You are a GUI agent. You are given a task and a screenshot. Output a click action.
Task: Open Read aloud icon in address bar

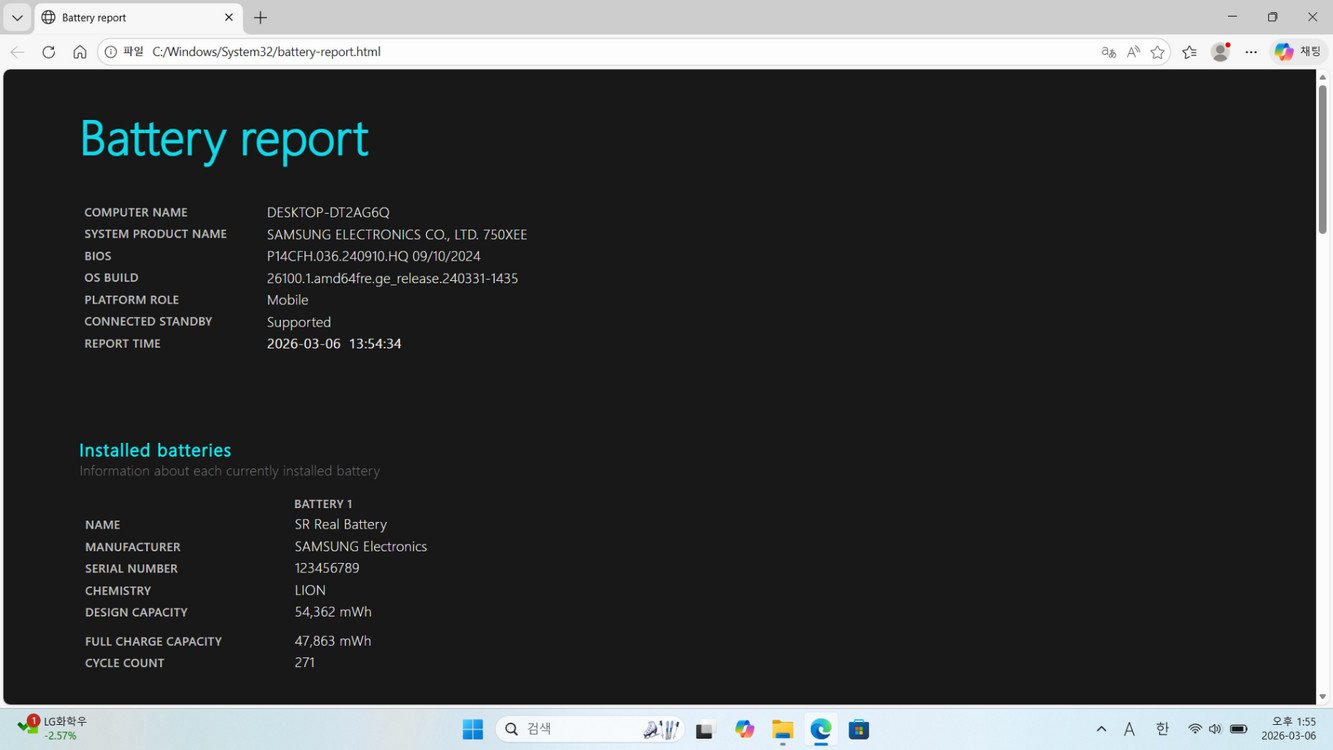(x=1133, y=52)
